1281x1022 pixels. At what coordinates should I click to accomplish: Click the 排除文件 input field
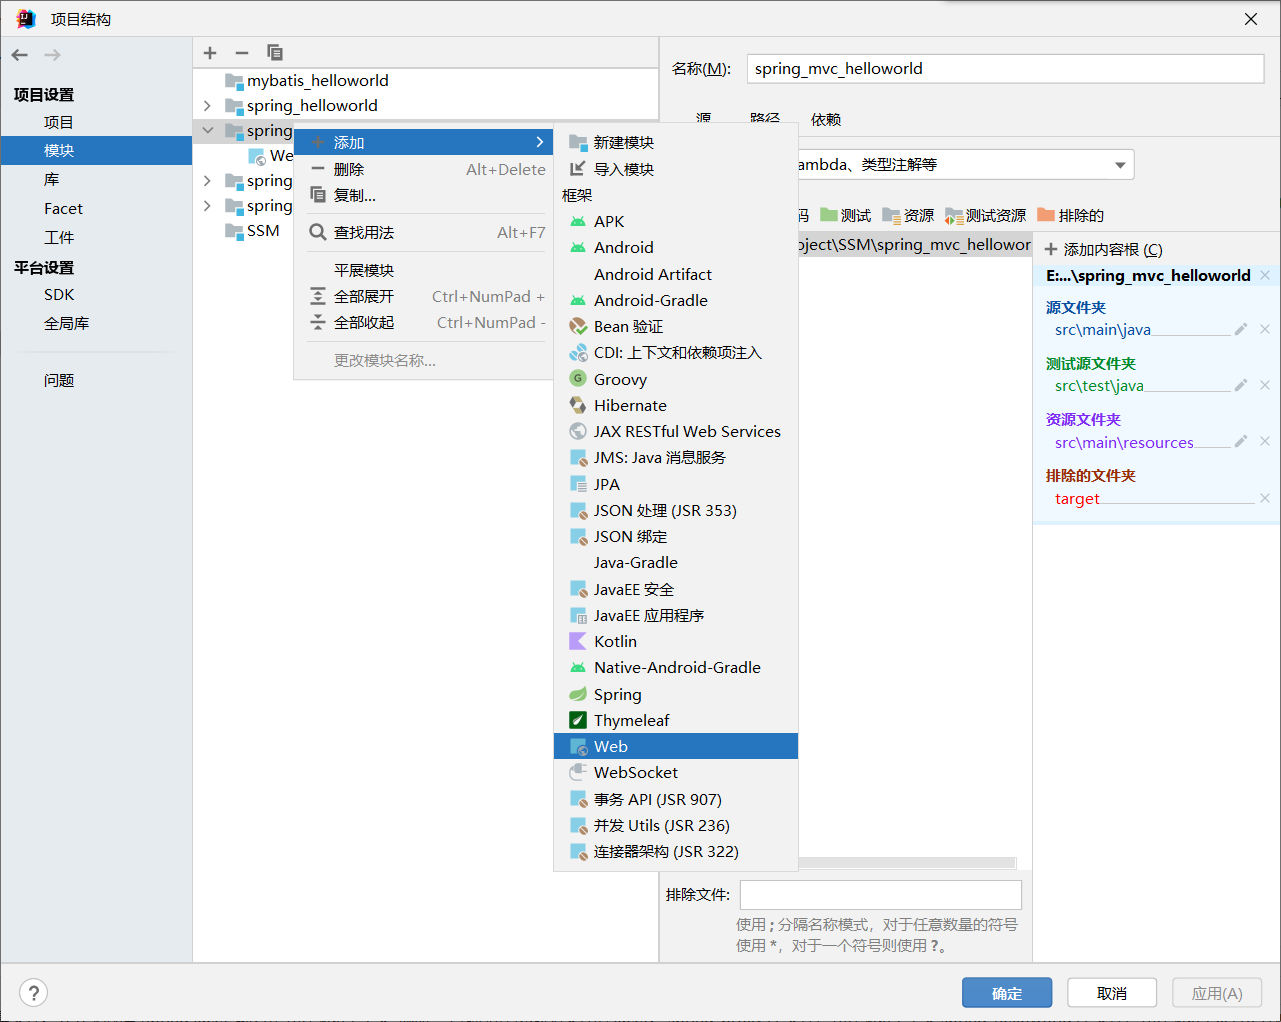[x=880, y=894]
